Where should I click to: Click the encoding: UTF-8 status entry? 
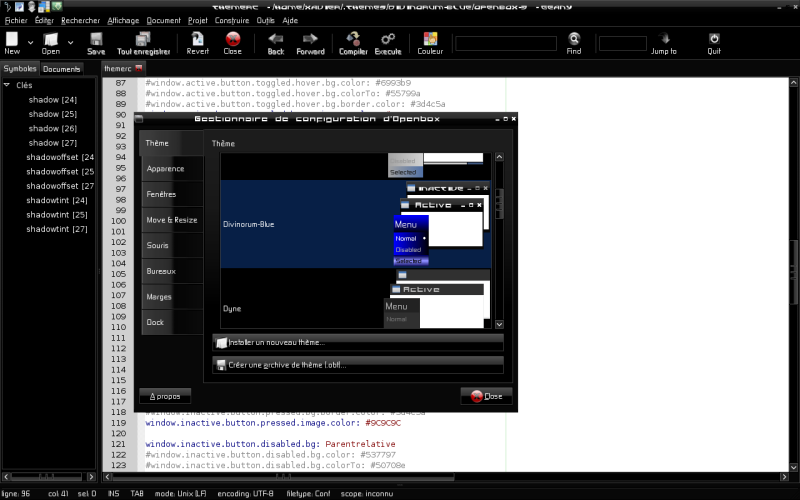(245, 493)
